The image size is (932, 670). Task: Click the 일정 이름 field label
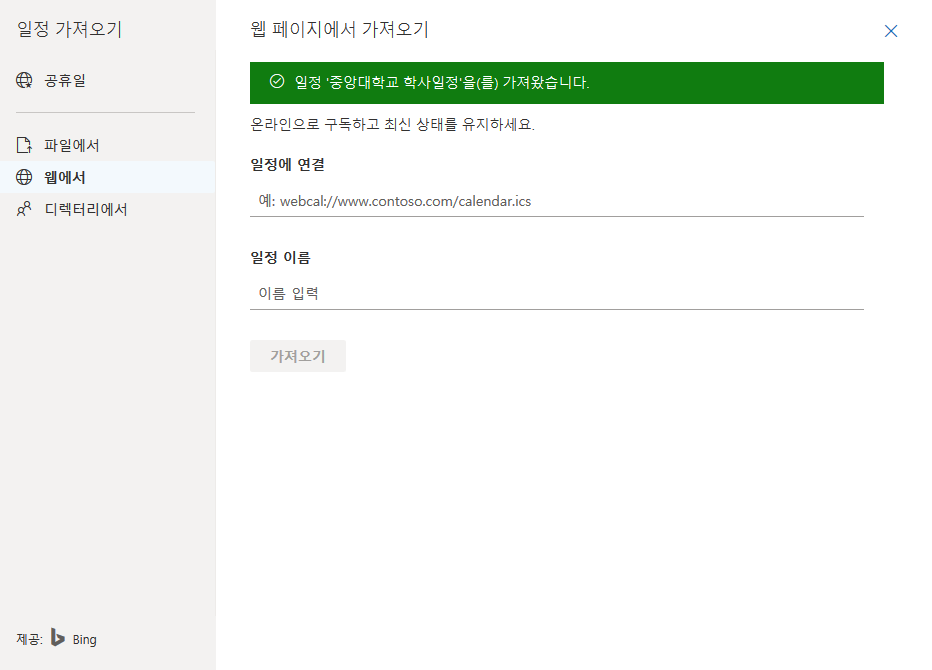(x=279, y=256)
